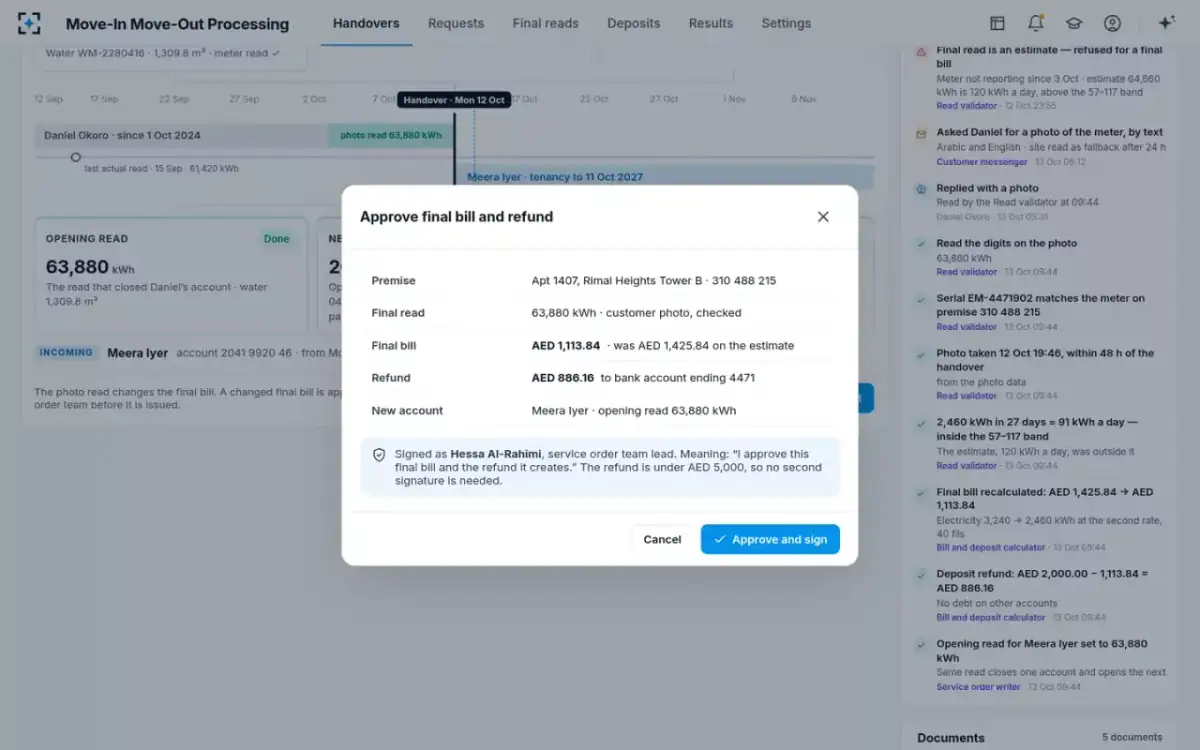Open the Customer messenger link
The width and height of the screenshot is (1200, 750).
point(982,162)
